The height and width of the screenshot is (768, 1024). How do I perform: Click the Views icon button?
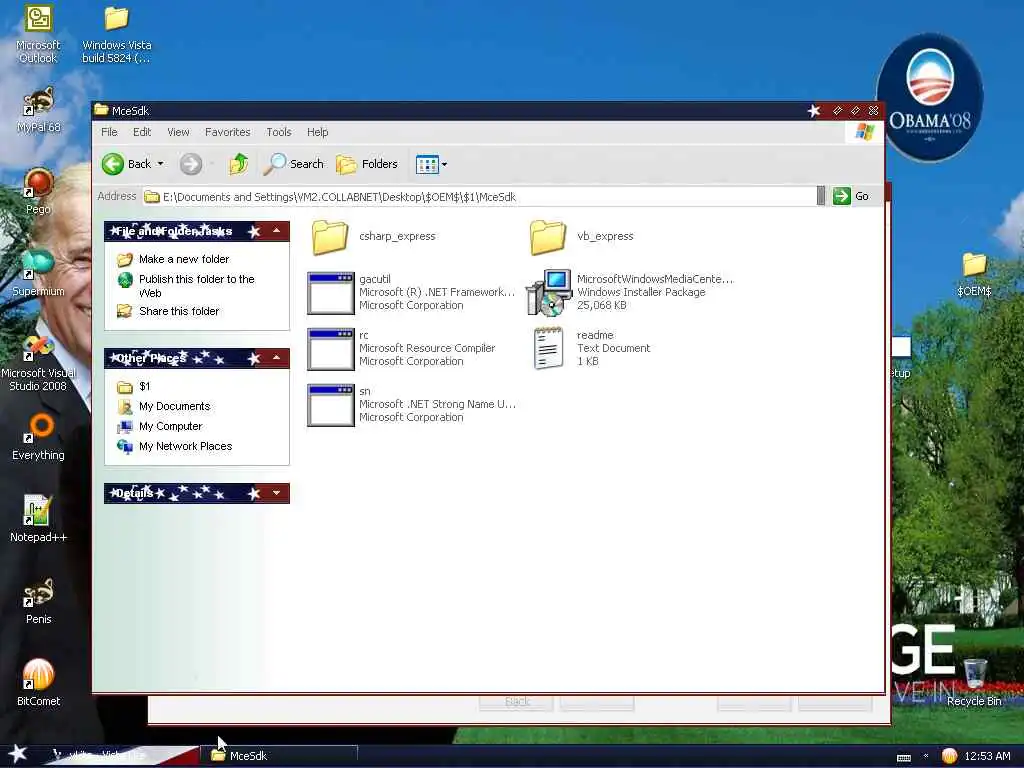[x=427, y=165]
